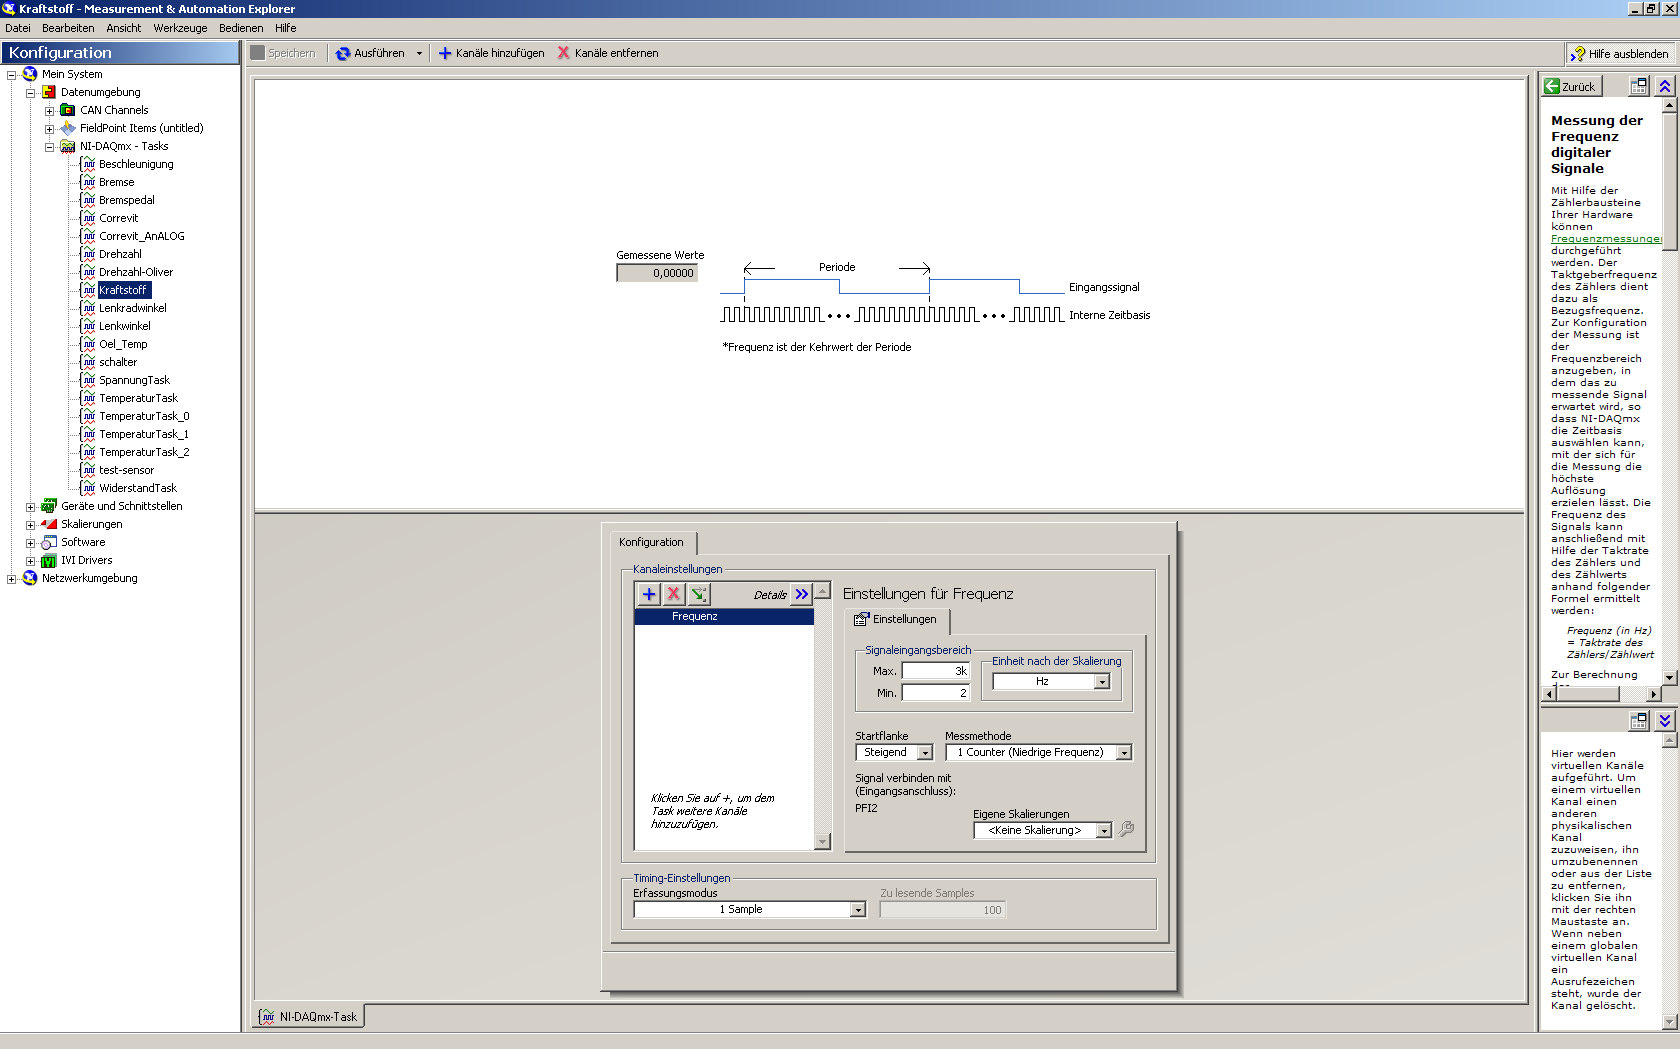Click the Min. signal range field

(936, 693)
